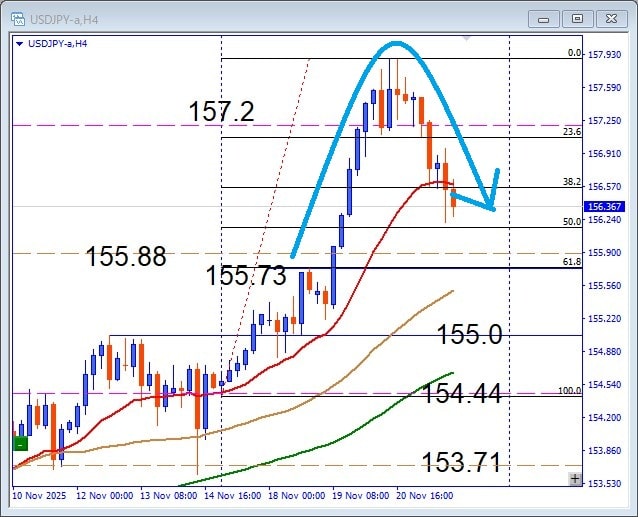Restore the USDJPY-a,H4 chart window size
The width and height of the screenshot is (638, 517).
point(576,17)
